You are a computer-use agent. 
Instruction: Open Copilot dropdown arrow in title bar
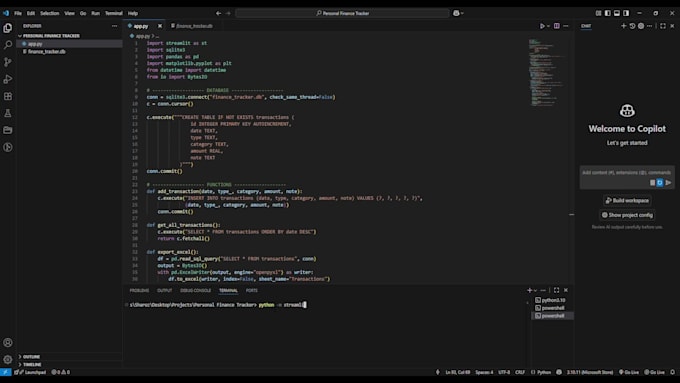pyautogui.click(x=462, y=13)
